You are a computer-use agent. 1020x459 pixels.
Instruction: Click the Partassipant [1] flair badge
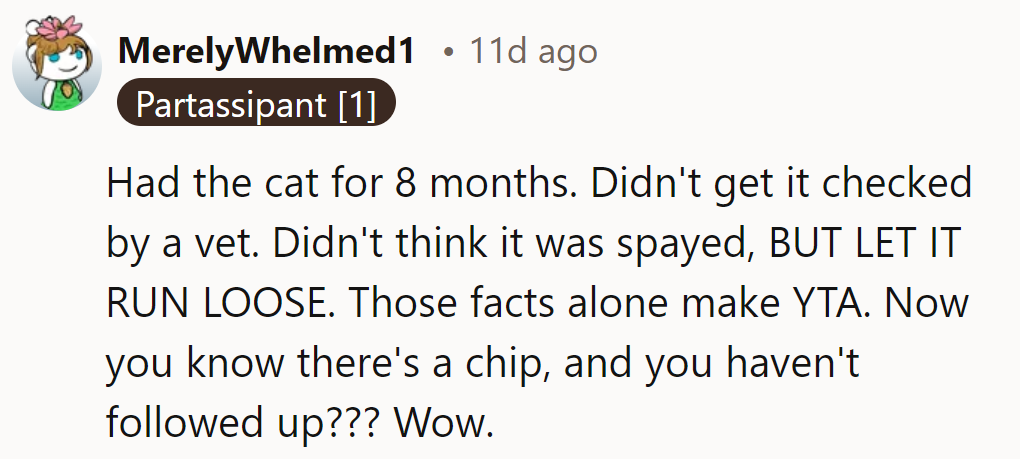[x=256, y=105]
